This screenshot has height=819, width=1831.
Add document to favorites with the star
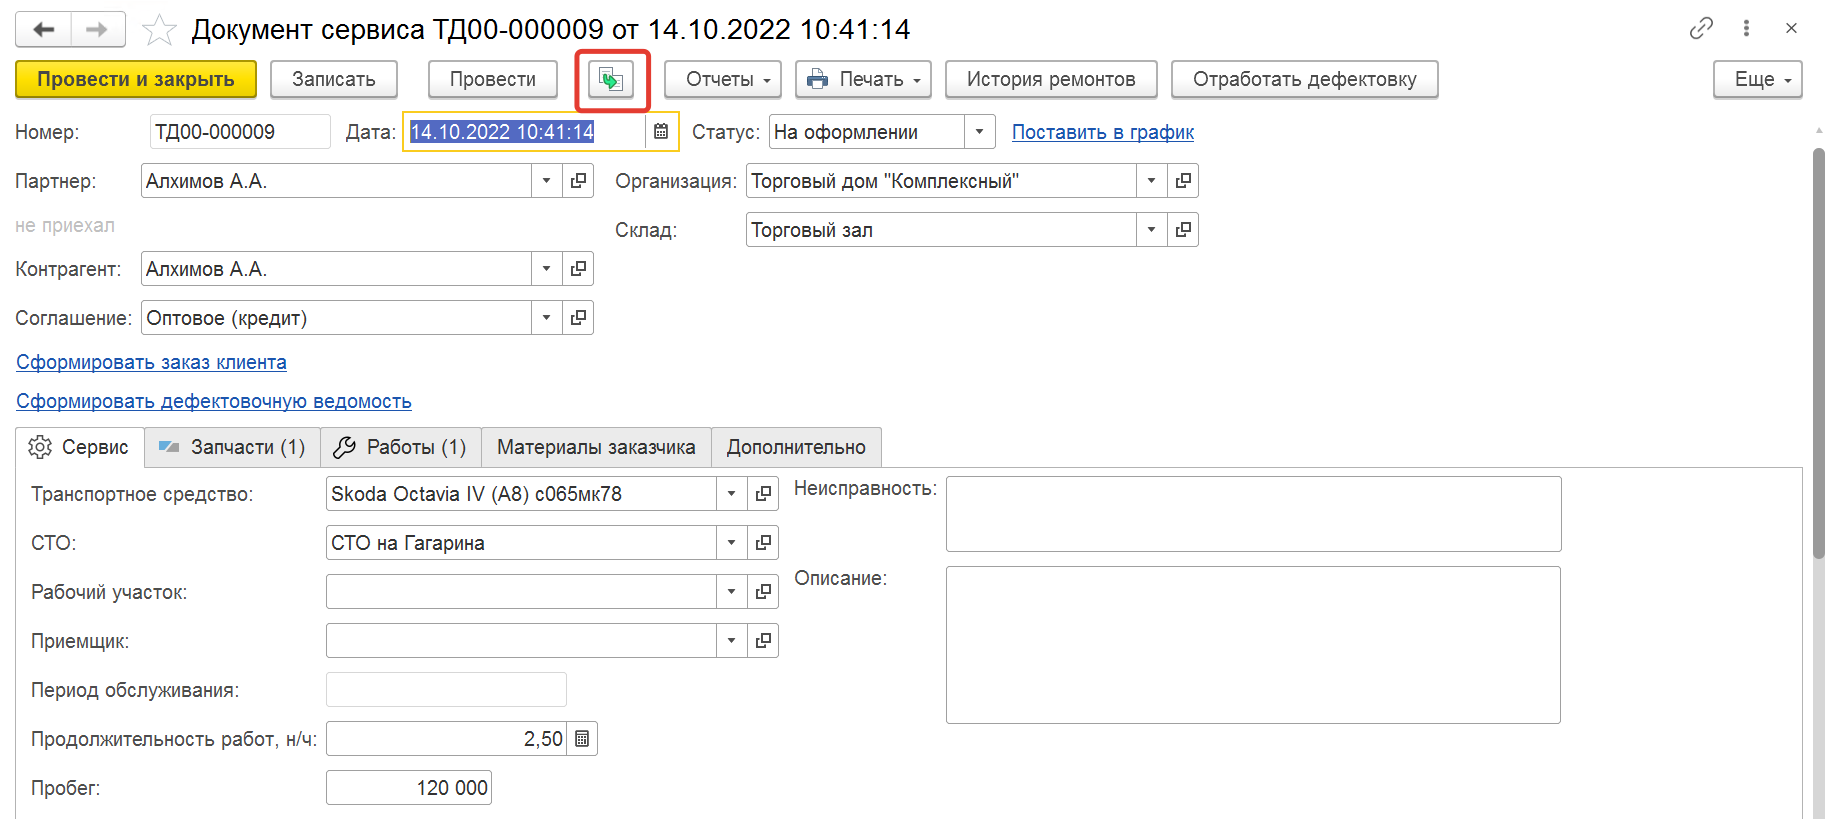(159, 30)
